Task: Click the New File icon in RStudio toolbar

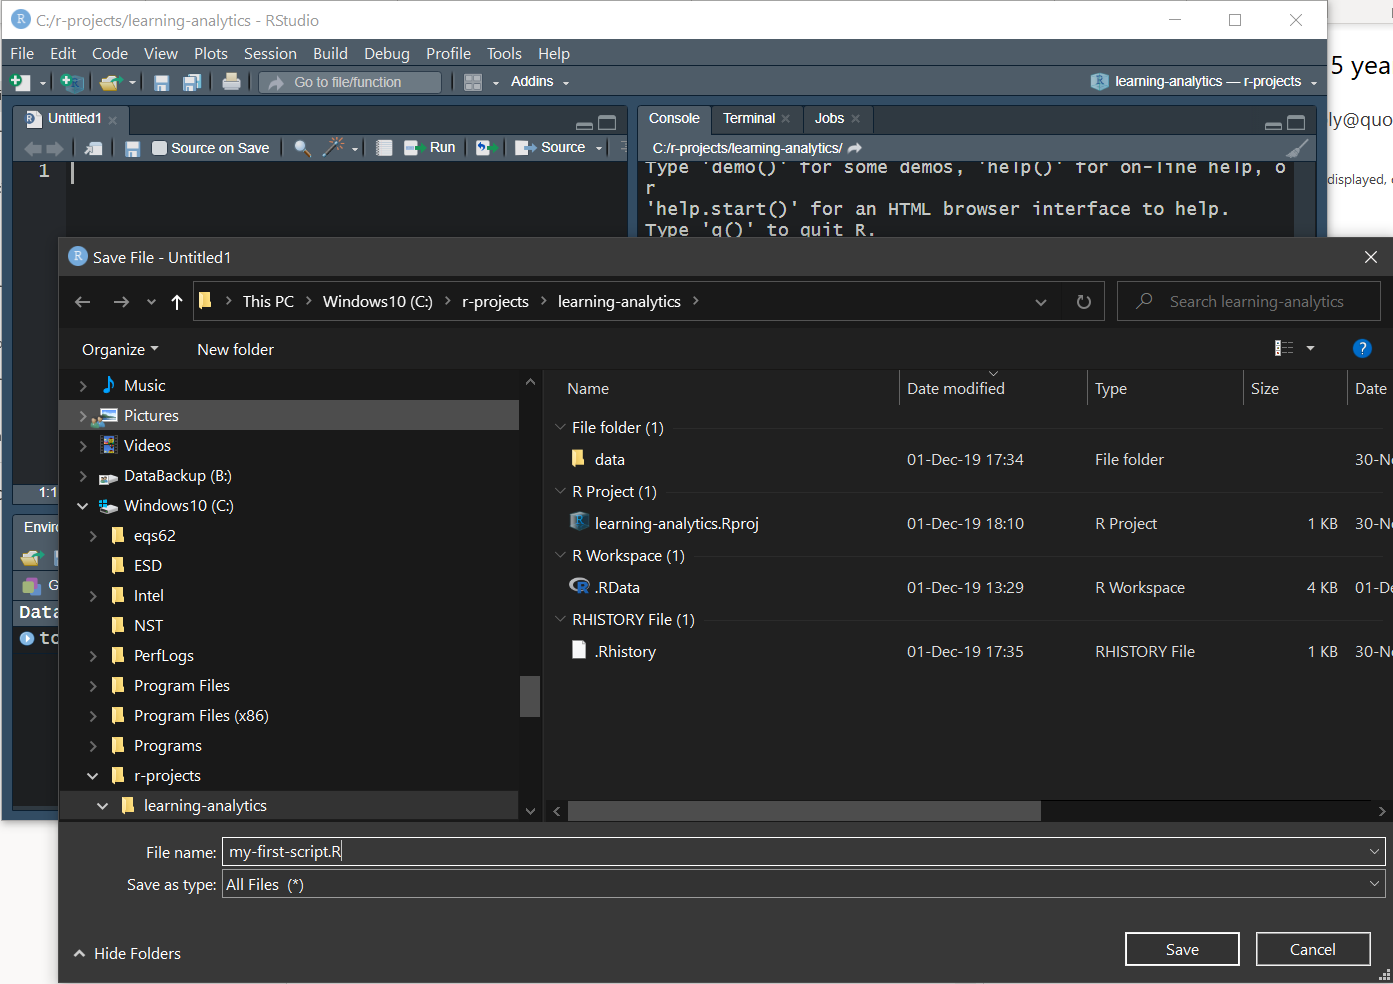Action: (20, 82)
